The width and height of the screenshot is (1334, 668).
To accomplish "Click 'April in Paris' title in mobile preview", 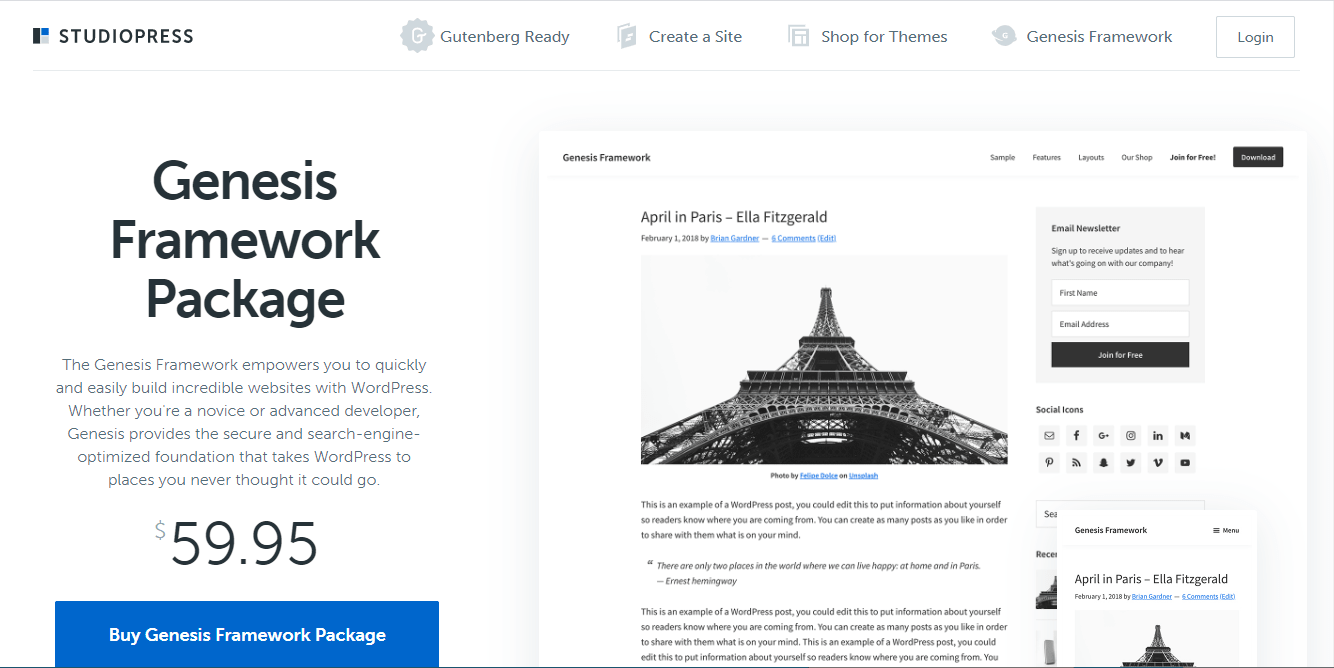I will (x=1151, y=579).
